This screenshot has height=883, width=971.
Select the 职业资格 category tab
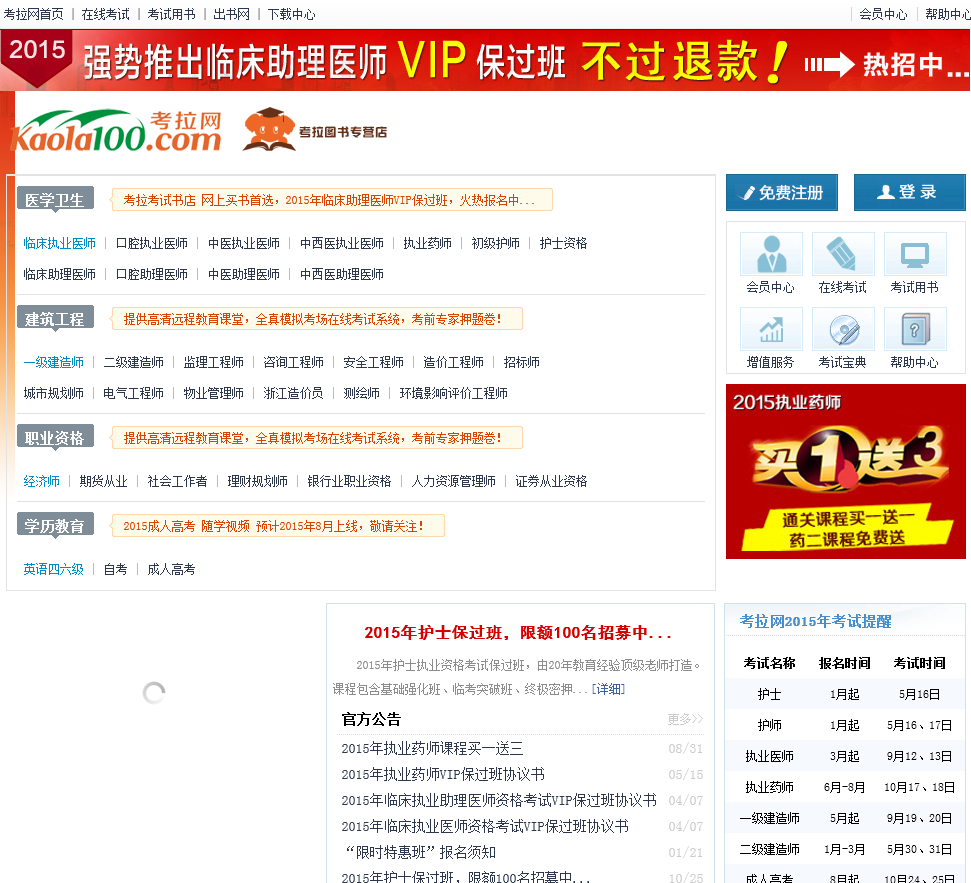55,437
